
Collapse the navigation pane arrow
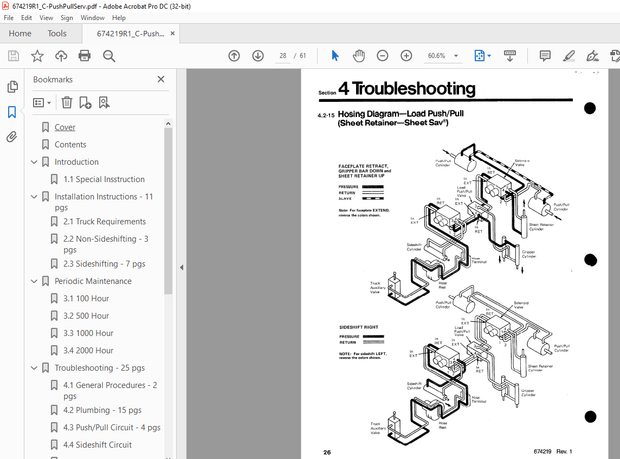tap(181, 268)
